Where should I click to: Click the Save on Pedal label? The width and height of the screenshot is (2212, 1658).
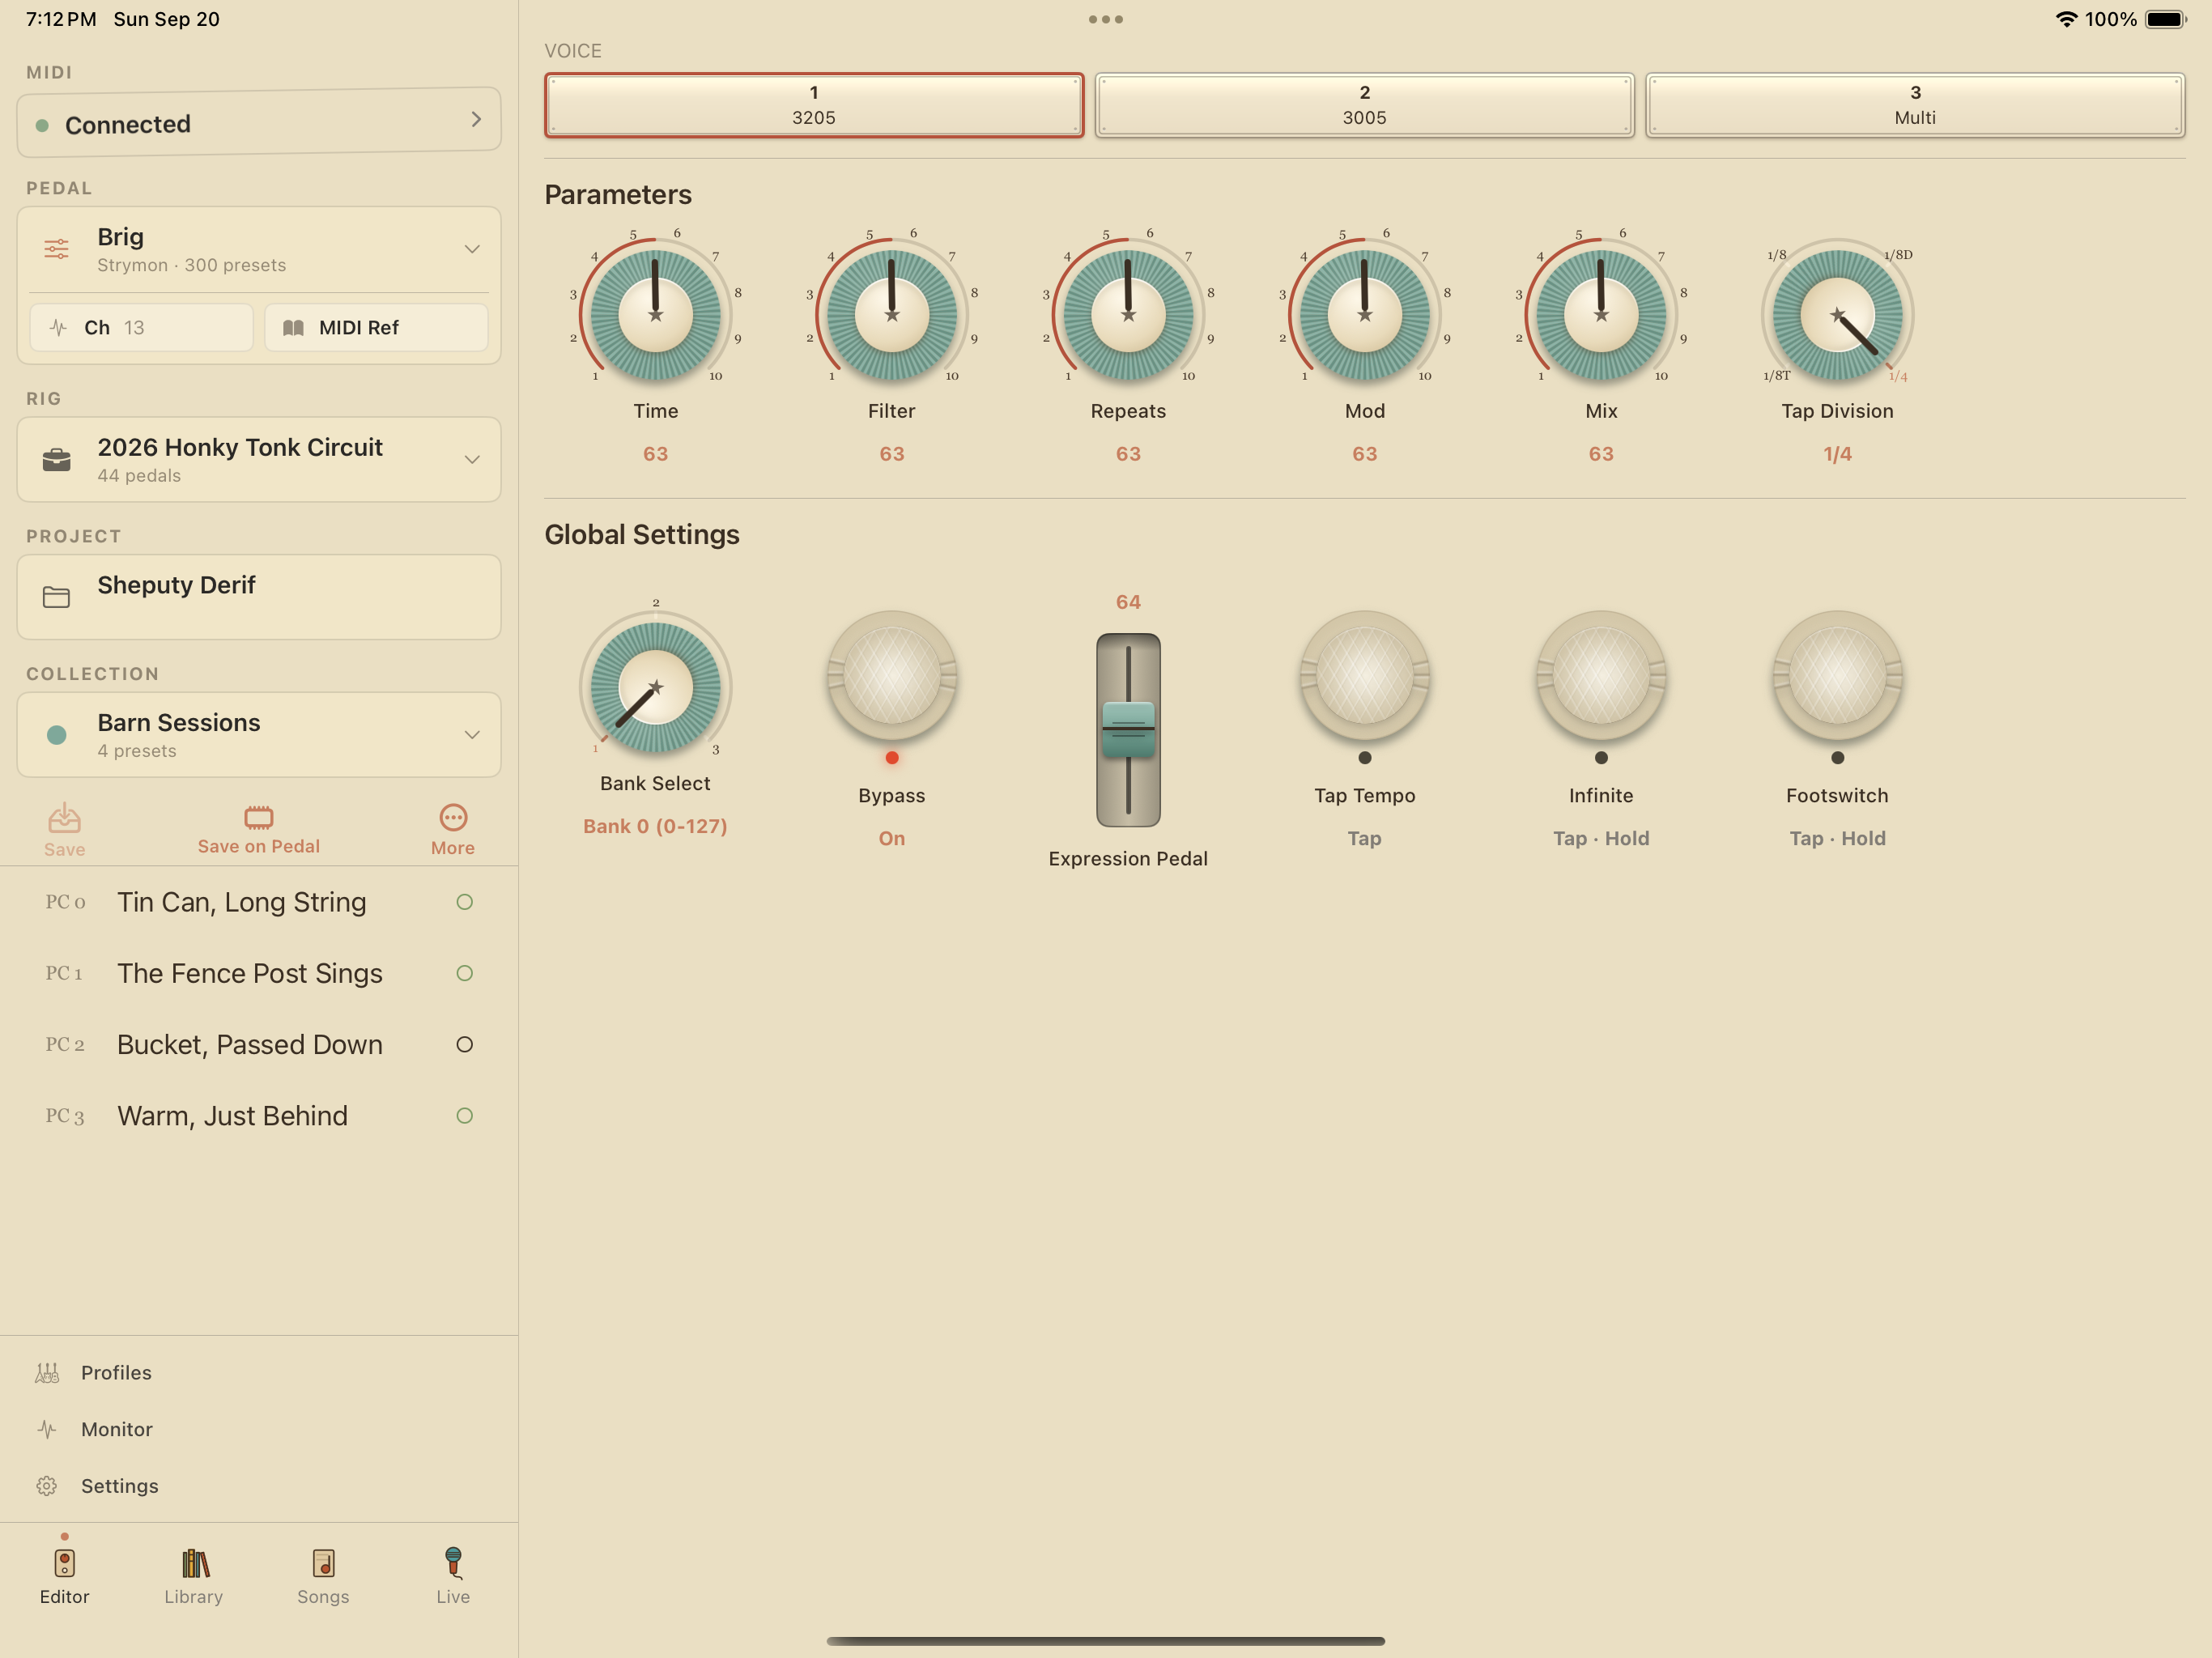coord(259,846)
